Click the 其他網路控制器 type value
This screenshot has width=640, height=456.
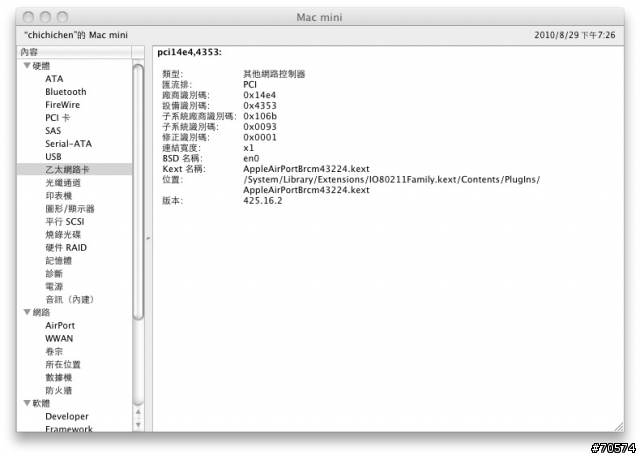pos(274,74)
